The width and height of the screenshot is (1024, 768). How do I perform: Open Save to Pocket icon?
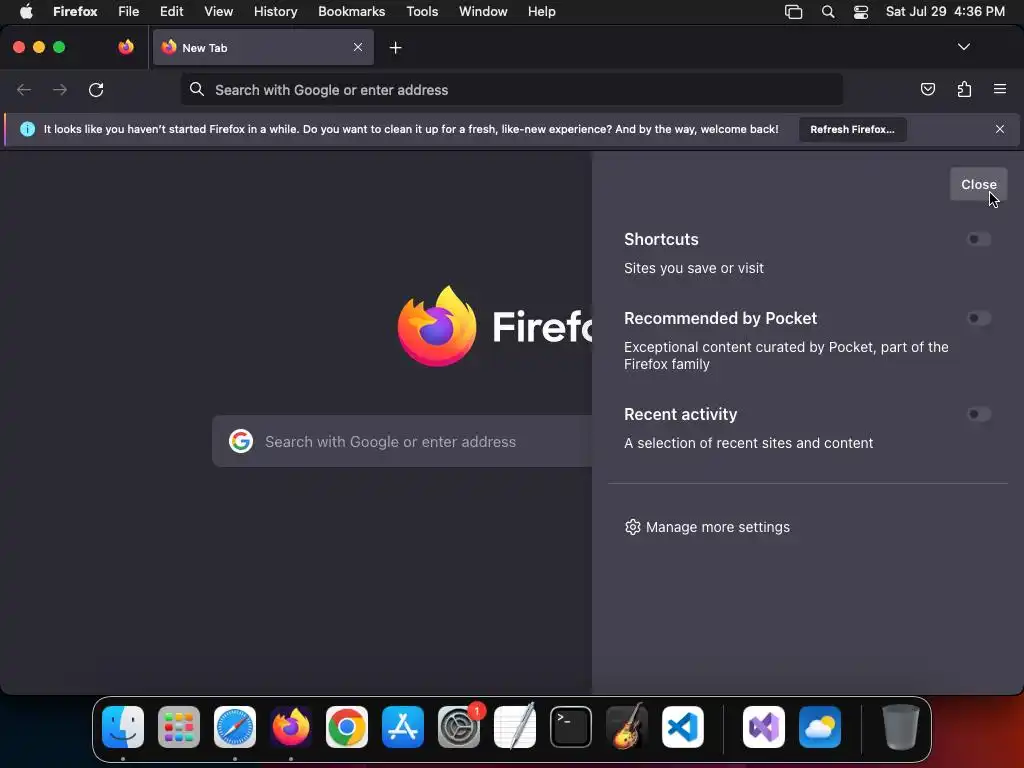click(927, 89)
